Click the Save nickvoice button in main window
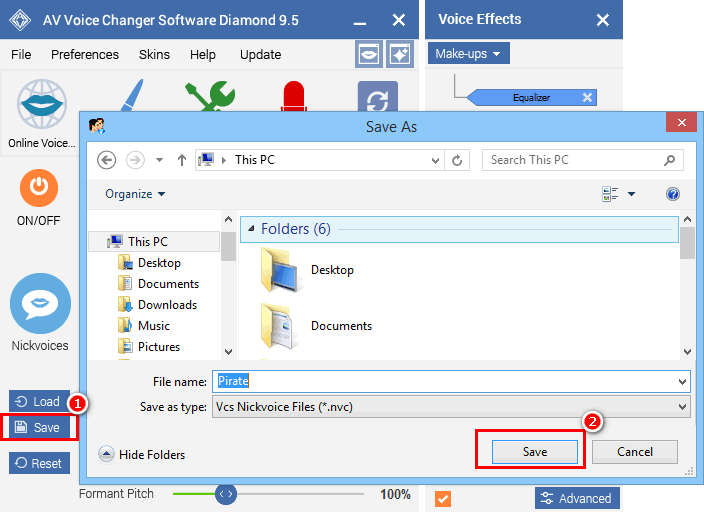Image resolution: width=704 pixels, height=512 pixels. click(x=39, y=427)
